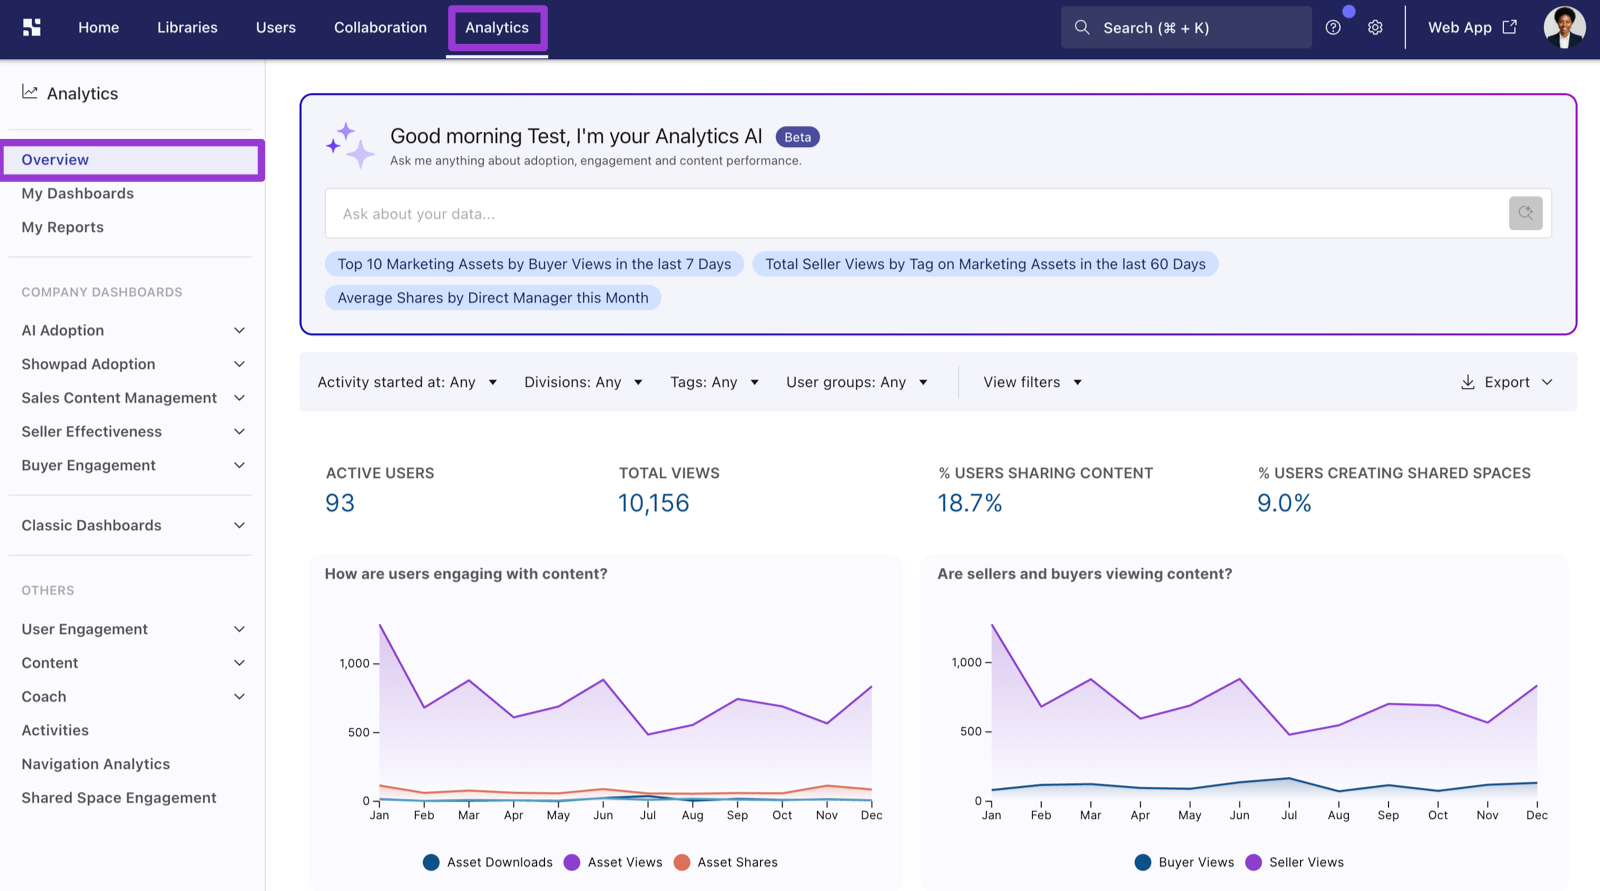Toggle Asset Downloads legend series
This screenshot has width=1600, height=891.
pyautogui.click(x=487, y=862)
